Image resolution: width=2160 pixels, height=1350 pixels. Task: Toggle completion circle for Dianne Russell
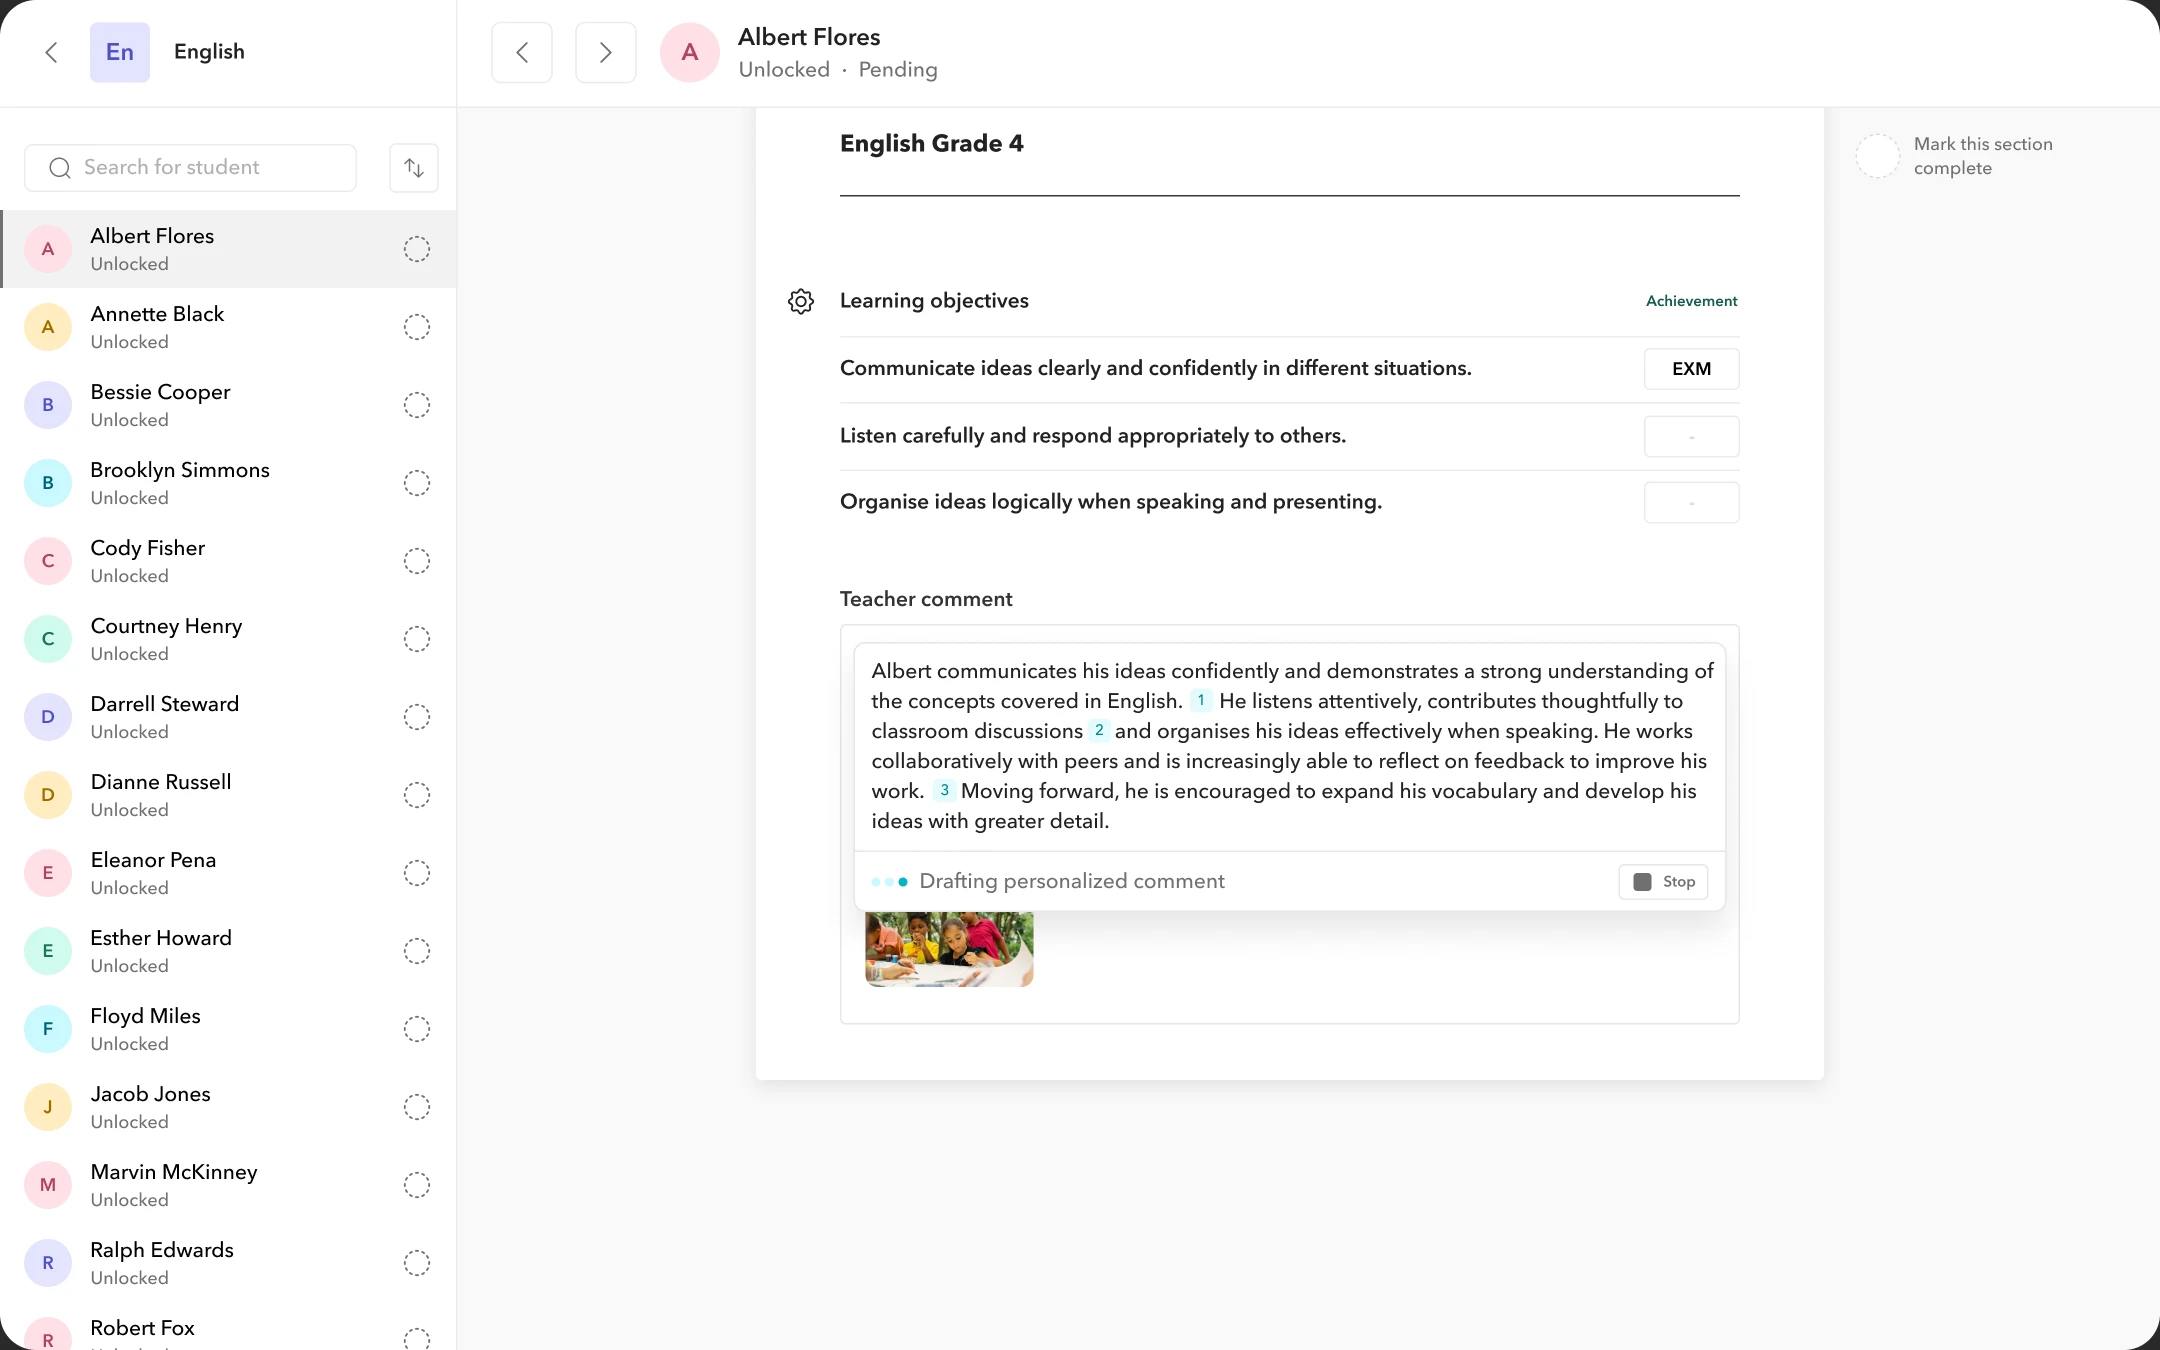417,795
